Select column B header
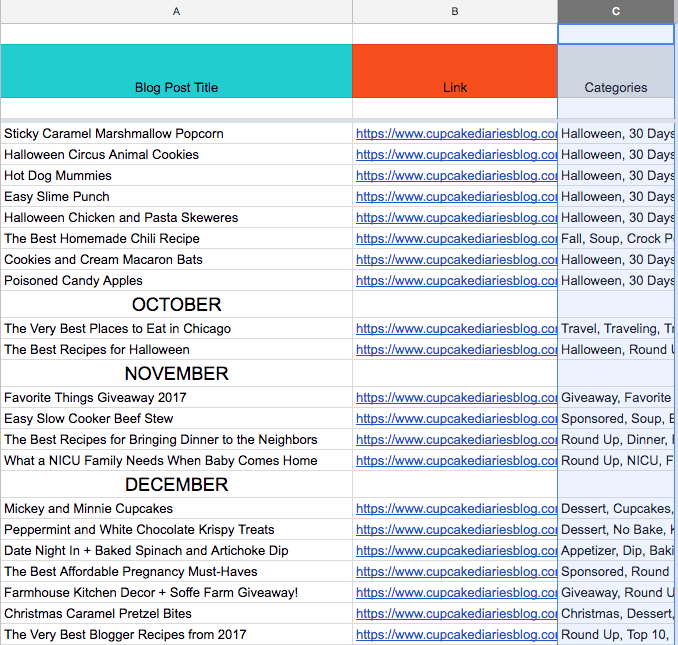Viewport: 678px width, 645px height. (x=455, y=11)
